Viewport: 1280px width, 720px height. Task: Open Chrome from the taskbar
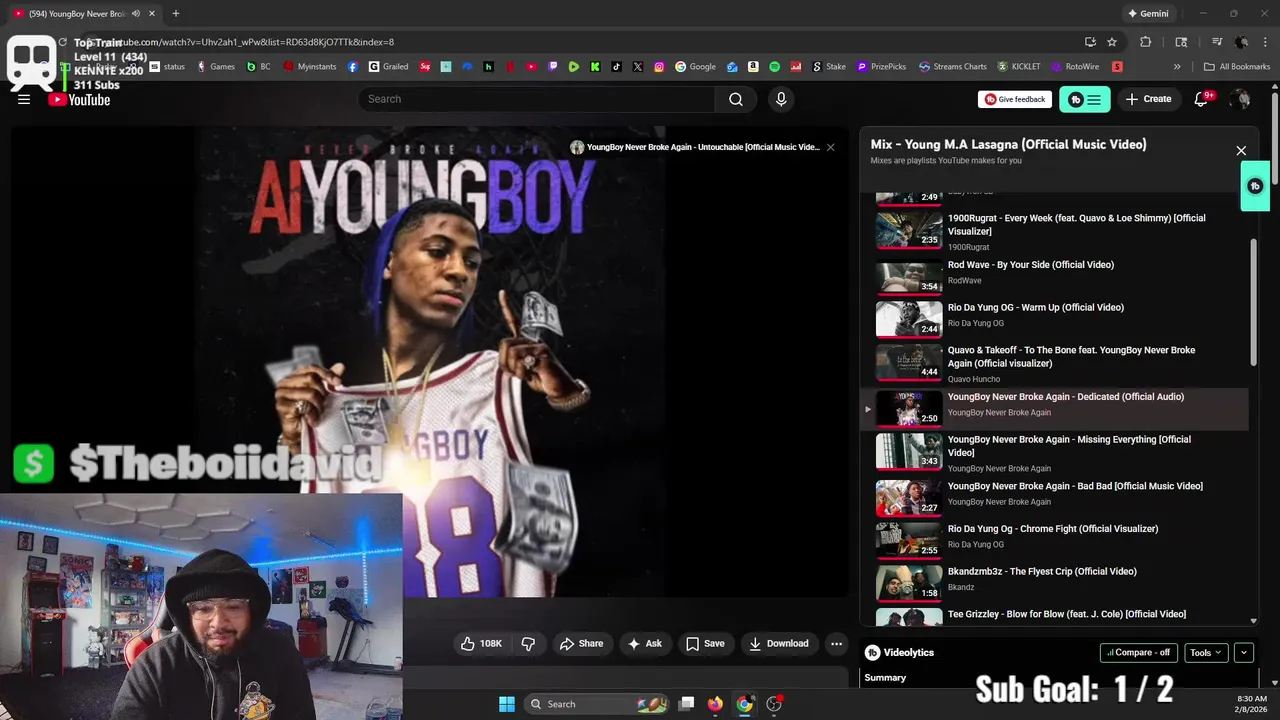point(745,704)
